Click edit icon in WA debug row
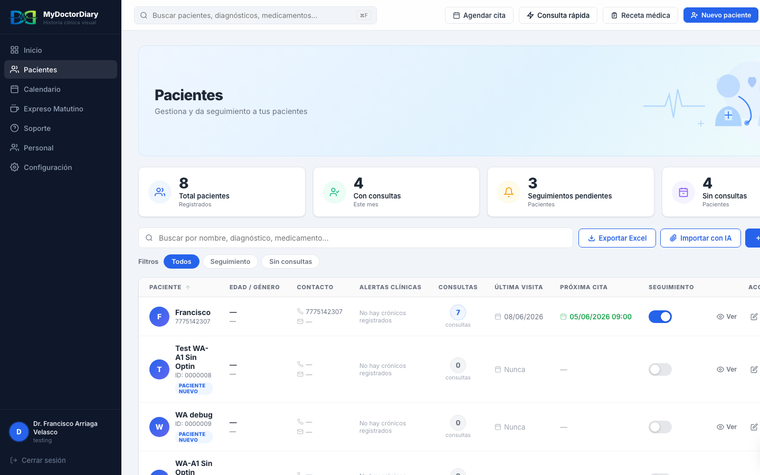This screenshot has height=475, width=760. coord(754,427)
